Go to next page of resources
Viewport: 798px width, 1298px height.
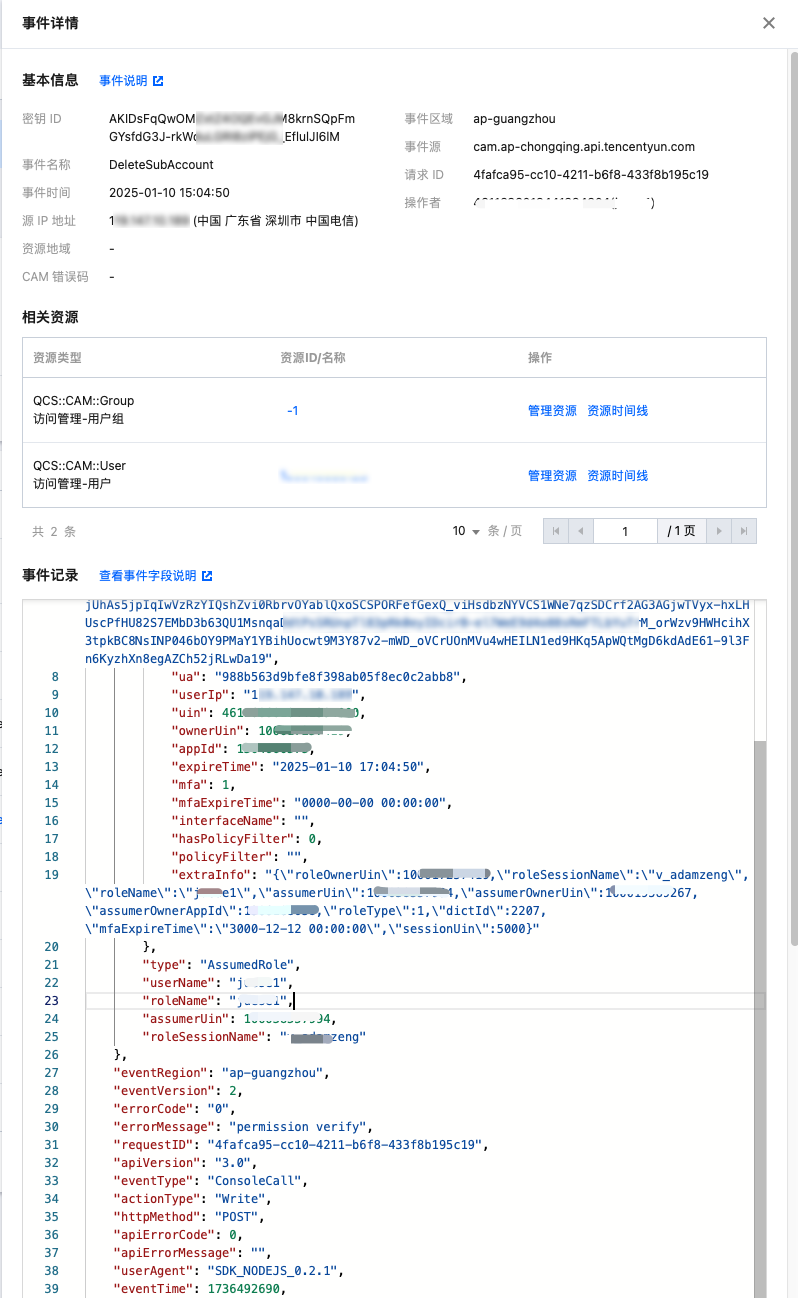(x=719, y=531)
